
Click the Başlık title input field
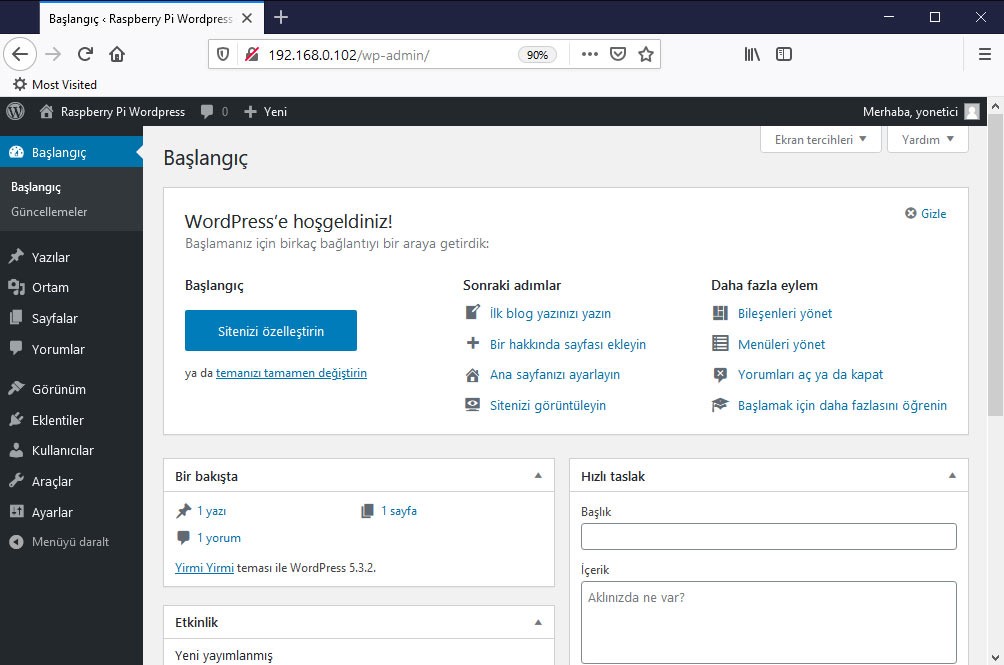coord(768,536)
